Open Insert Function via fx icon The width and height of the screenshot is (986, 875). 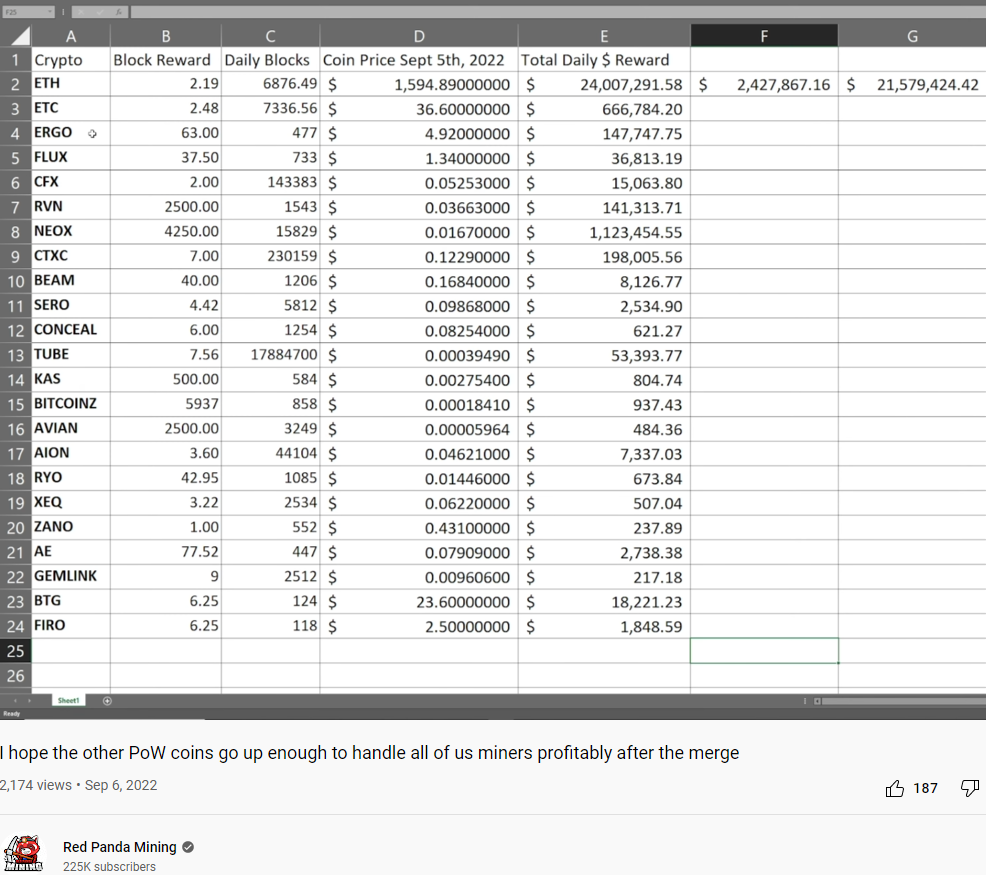coord(118,12)
